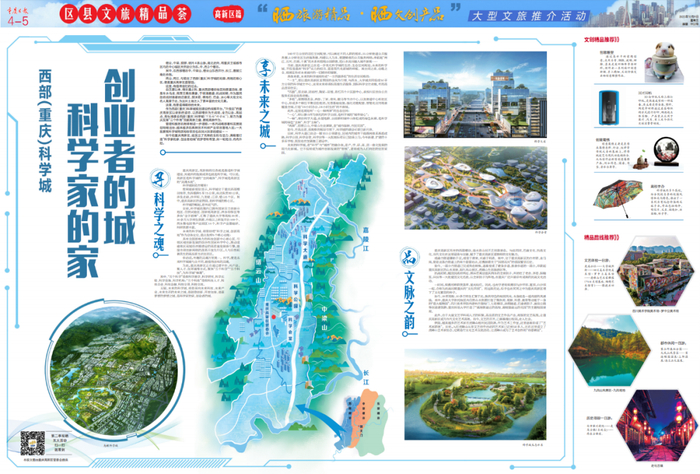The image size is (700, 474).
Task: Click the vertical text '西部(重庆)科学城'
Action: click(45, 130)
